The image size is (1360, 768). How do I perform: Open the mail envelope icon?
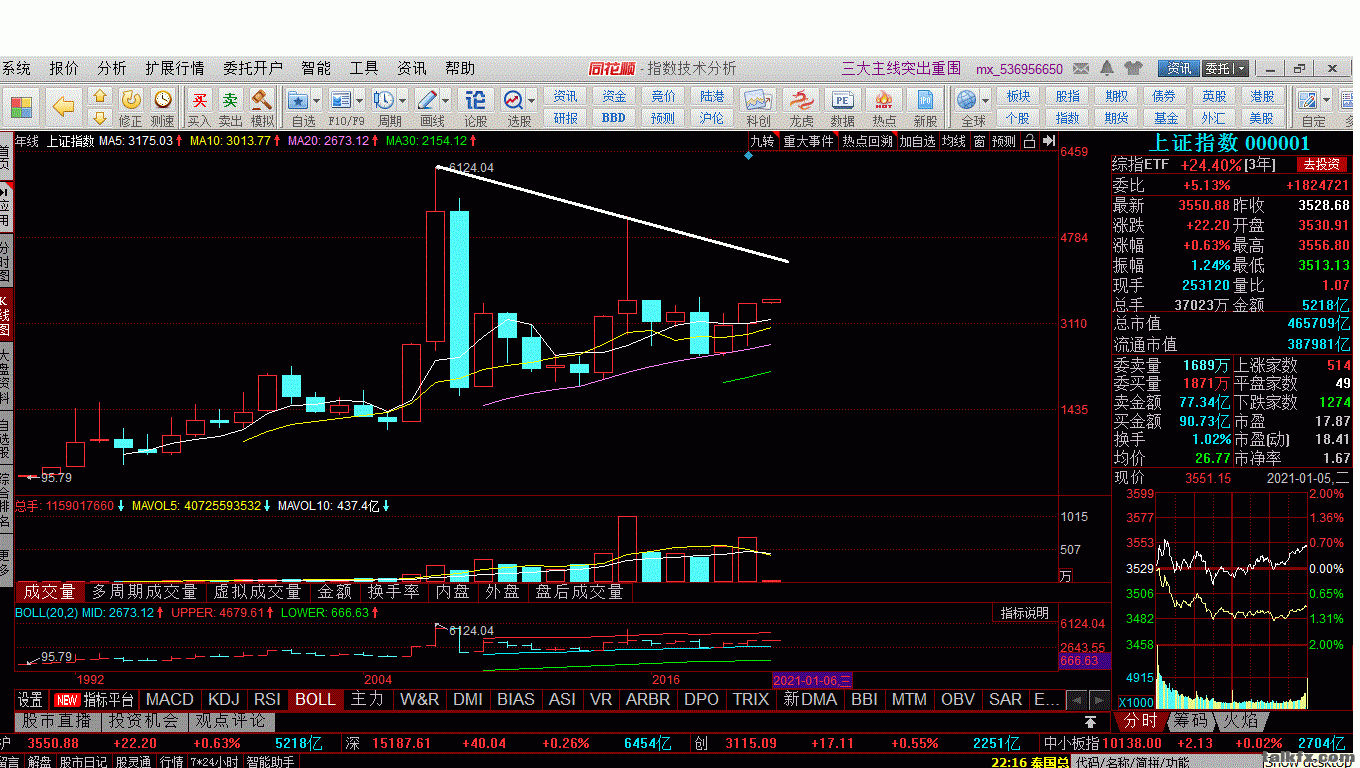pos(1081,69)
